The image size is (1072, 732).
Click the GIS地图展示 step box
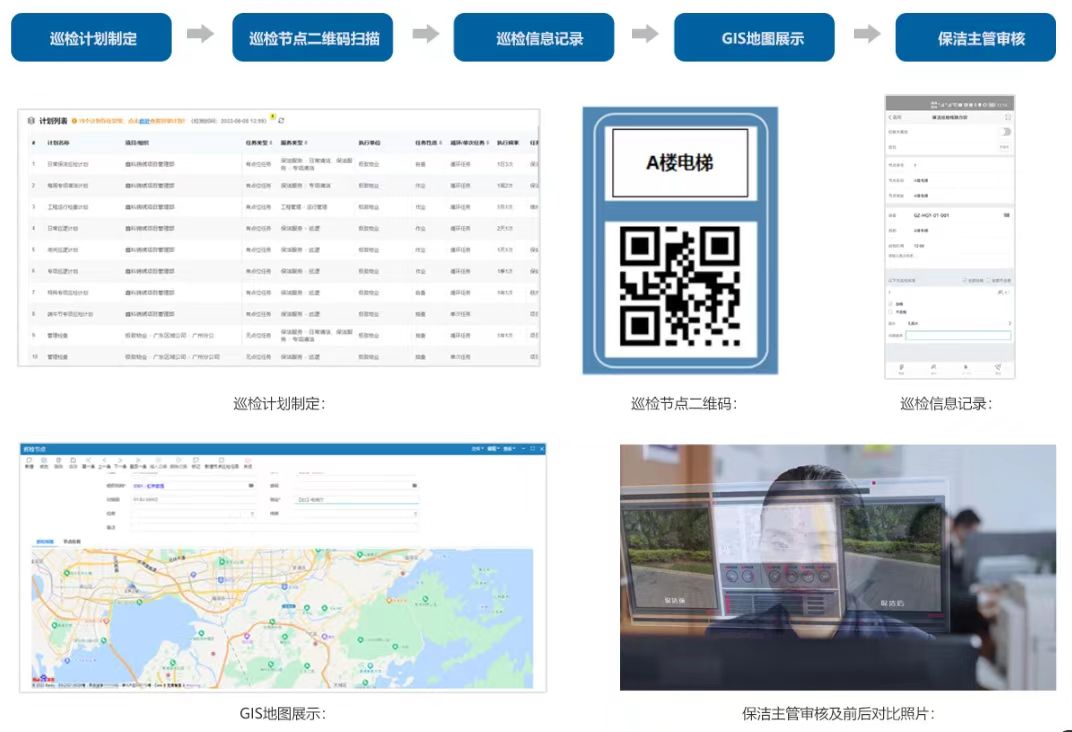pyautogui.click(x=755, y=38)
